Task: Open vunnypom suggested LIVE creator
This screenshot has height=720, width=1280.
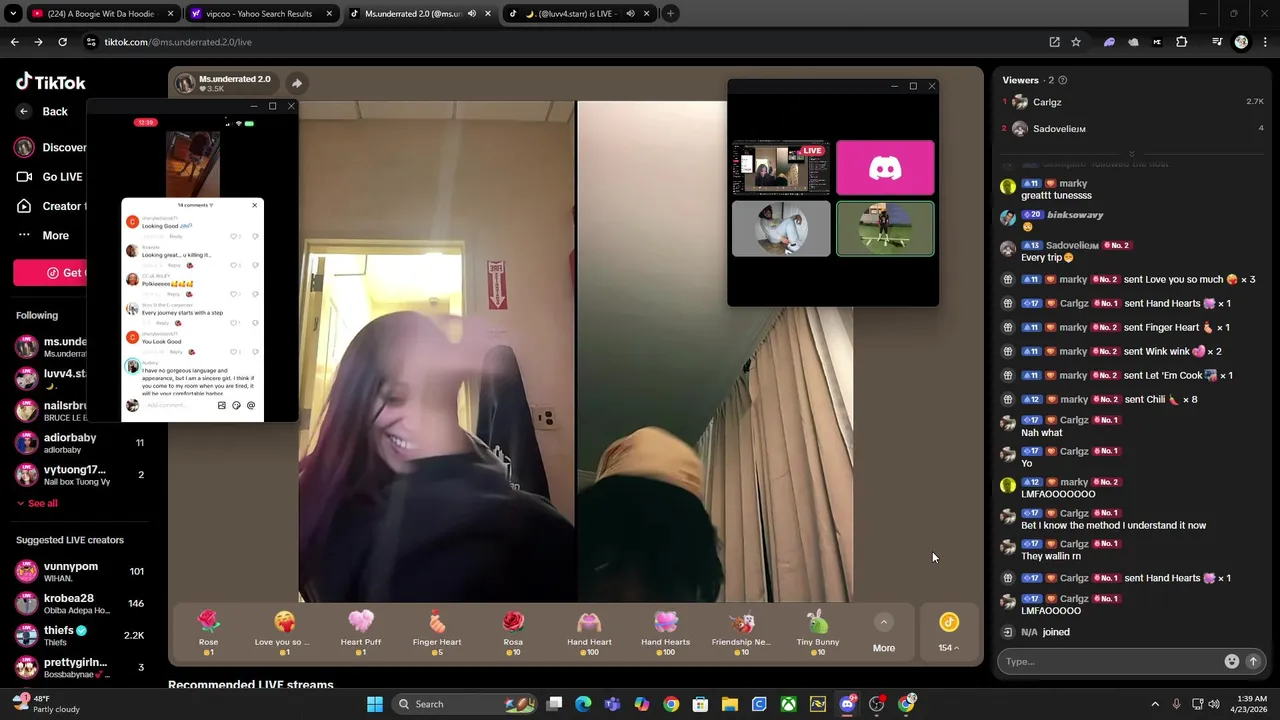Action: tap(80, 571)
